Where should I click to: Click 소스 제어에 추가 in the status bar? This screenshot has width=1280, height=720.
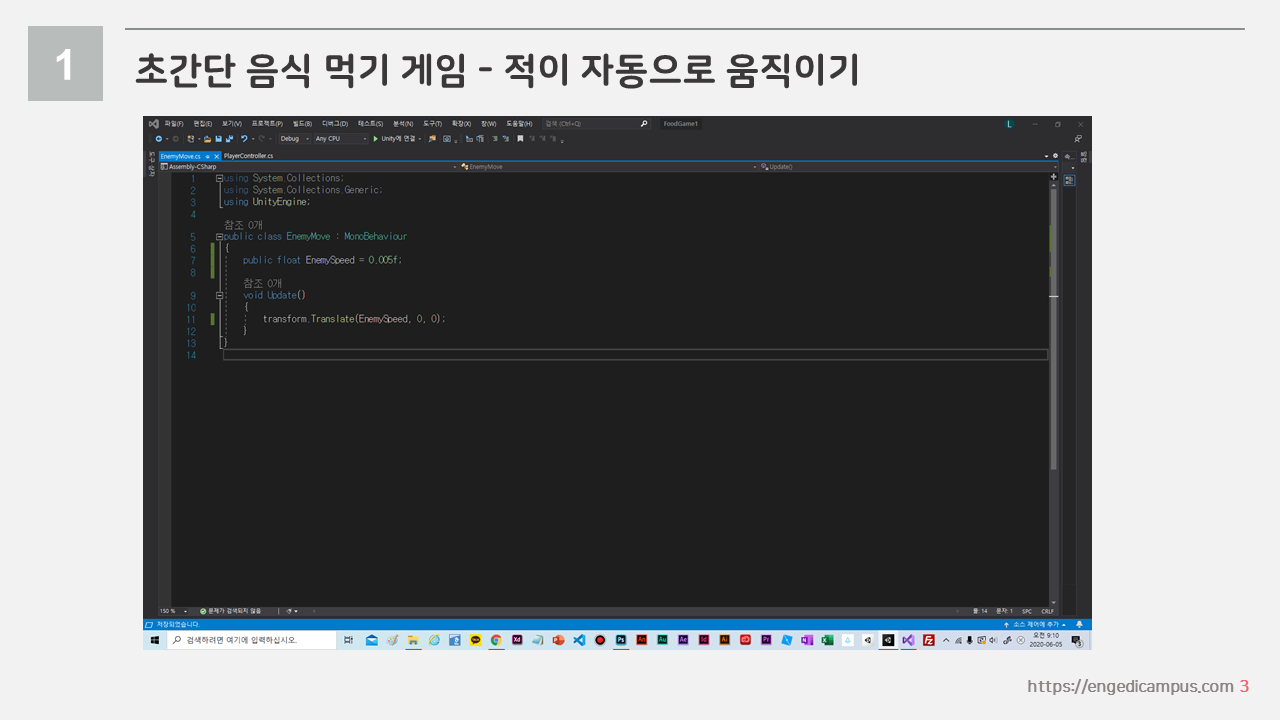(1037, 624)
